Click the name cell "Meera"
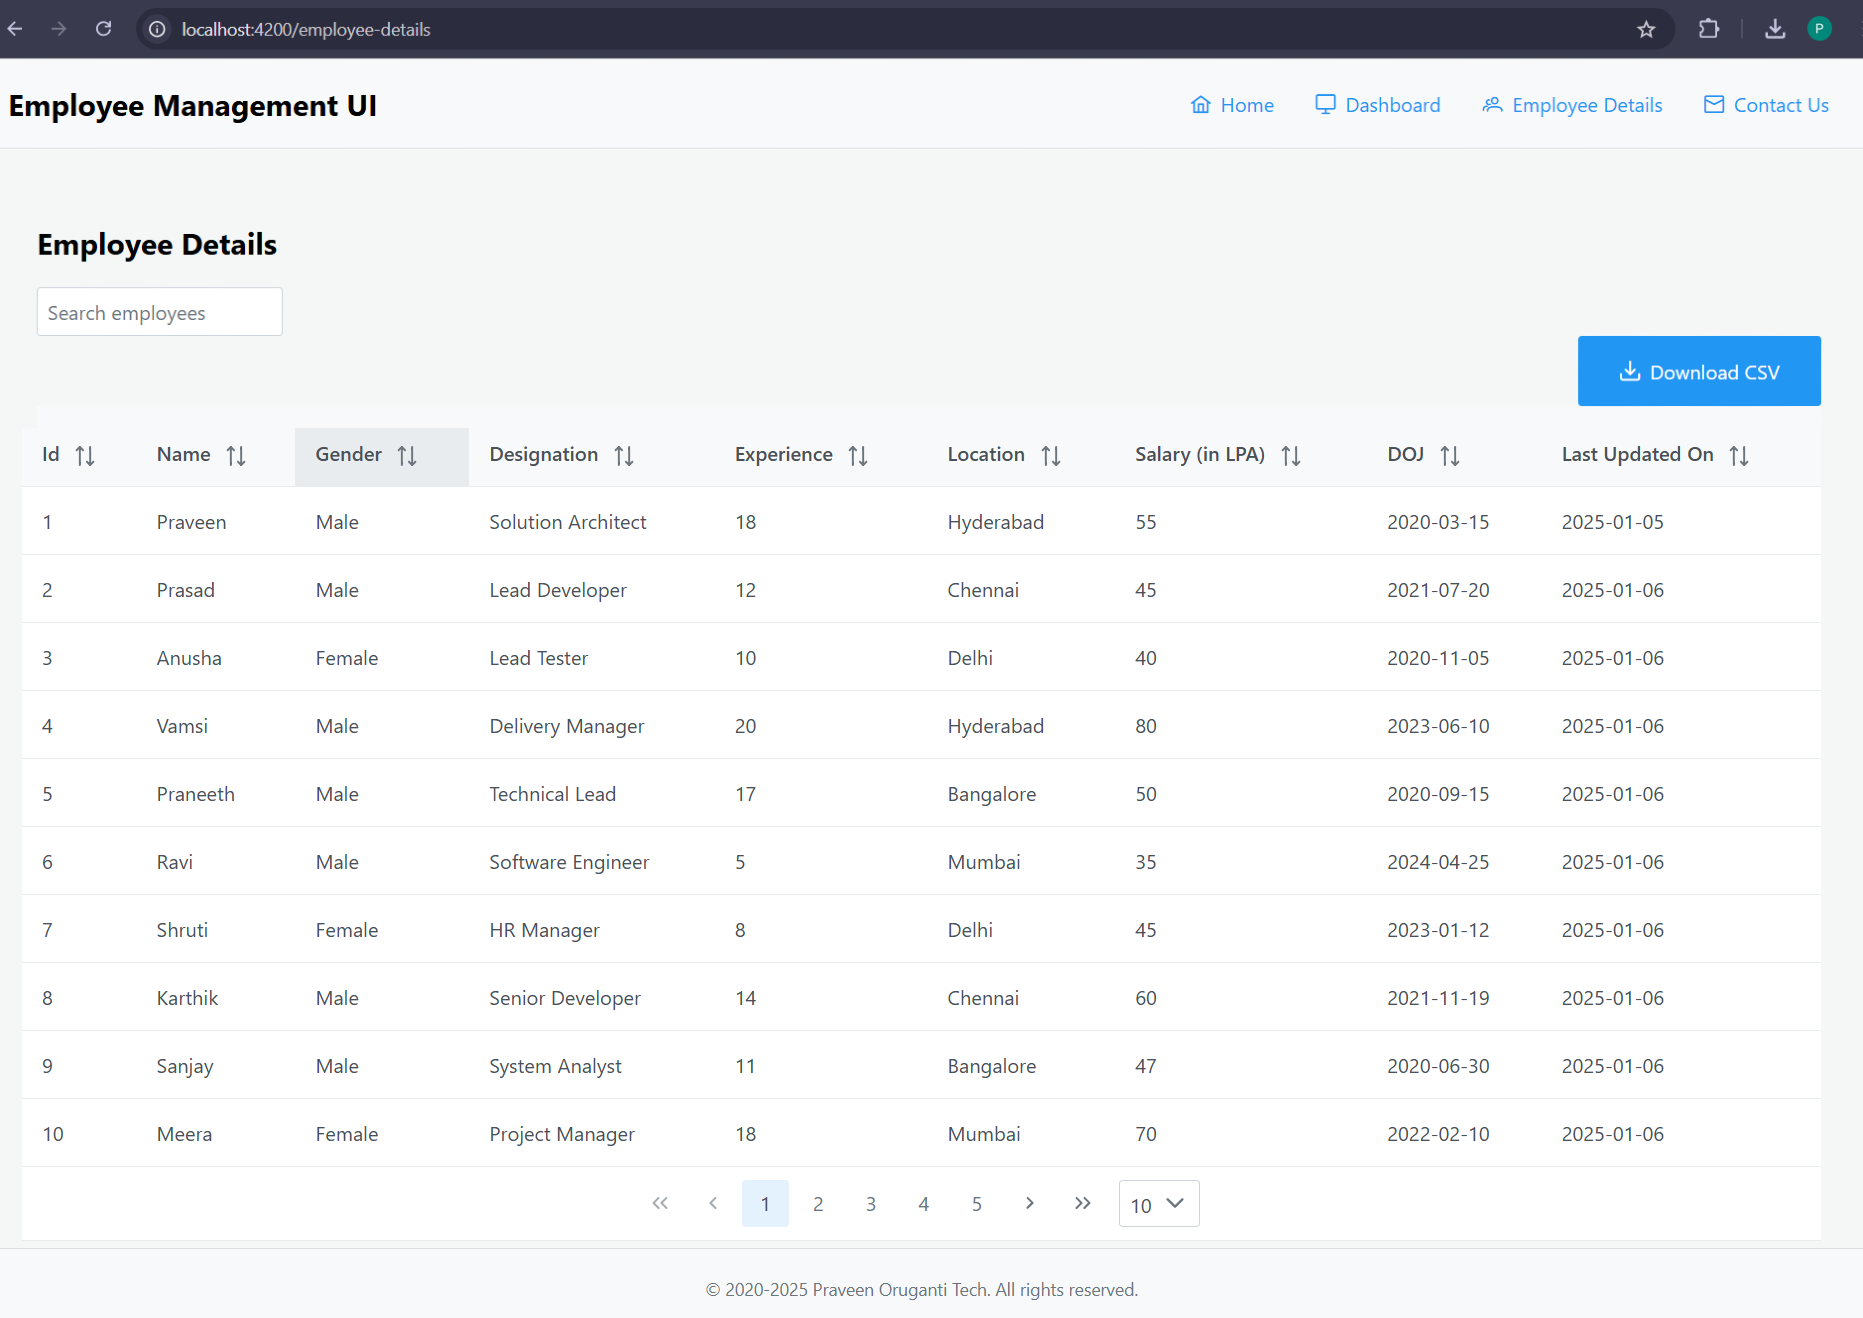 click(184, 1134)
